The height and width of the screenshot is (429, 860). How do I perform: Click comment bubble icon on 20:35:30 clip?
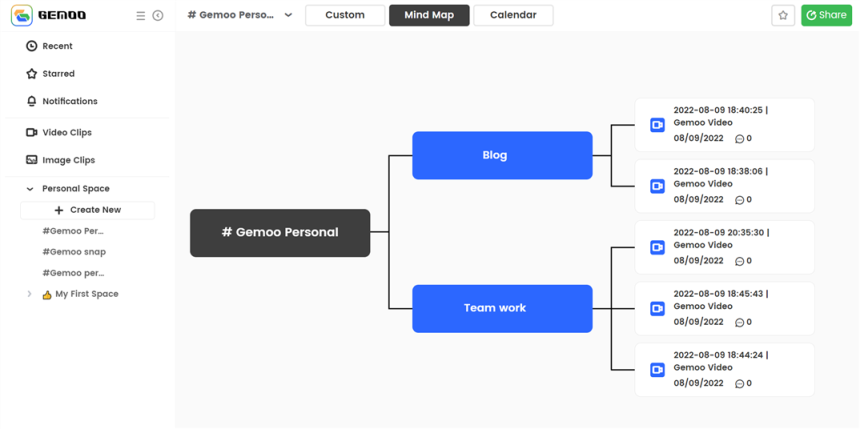(739, 261)
